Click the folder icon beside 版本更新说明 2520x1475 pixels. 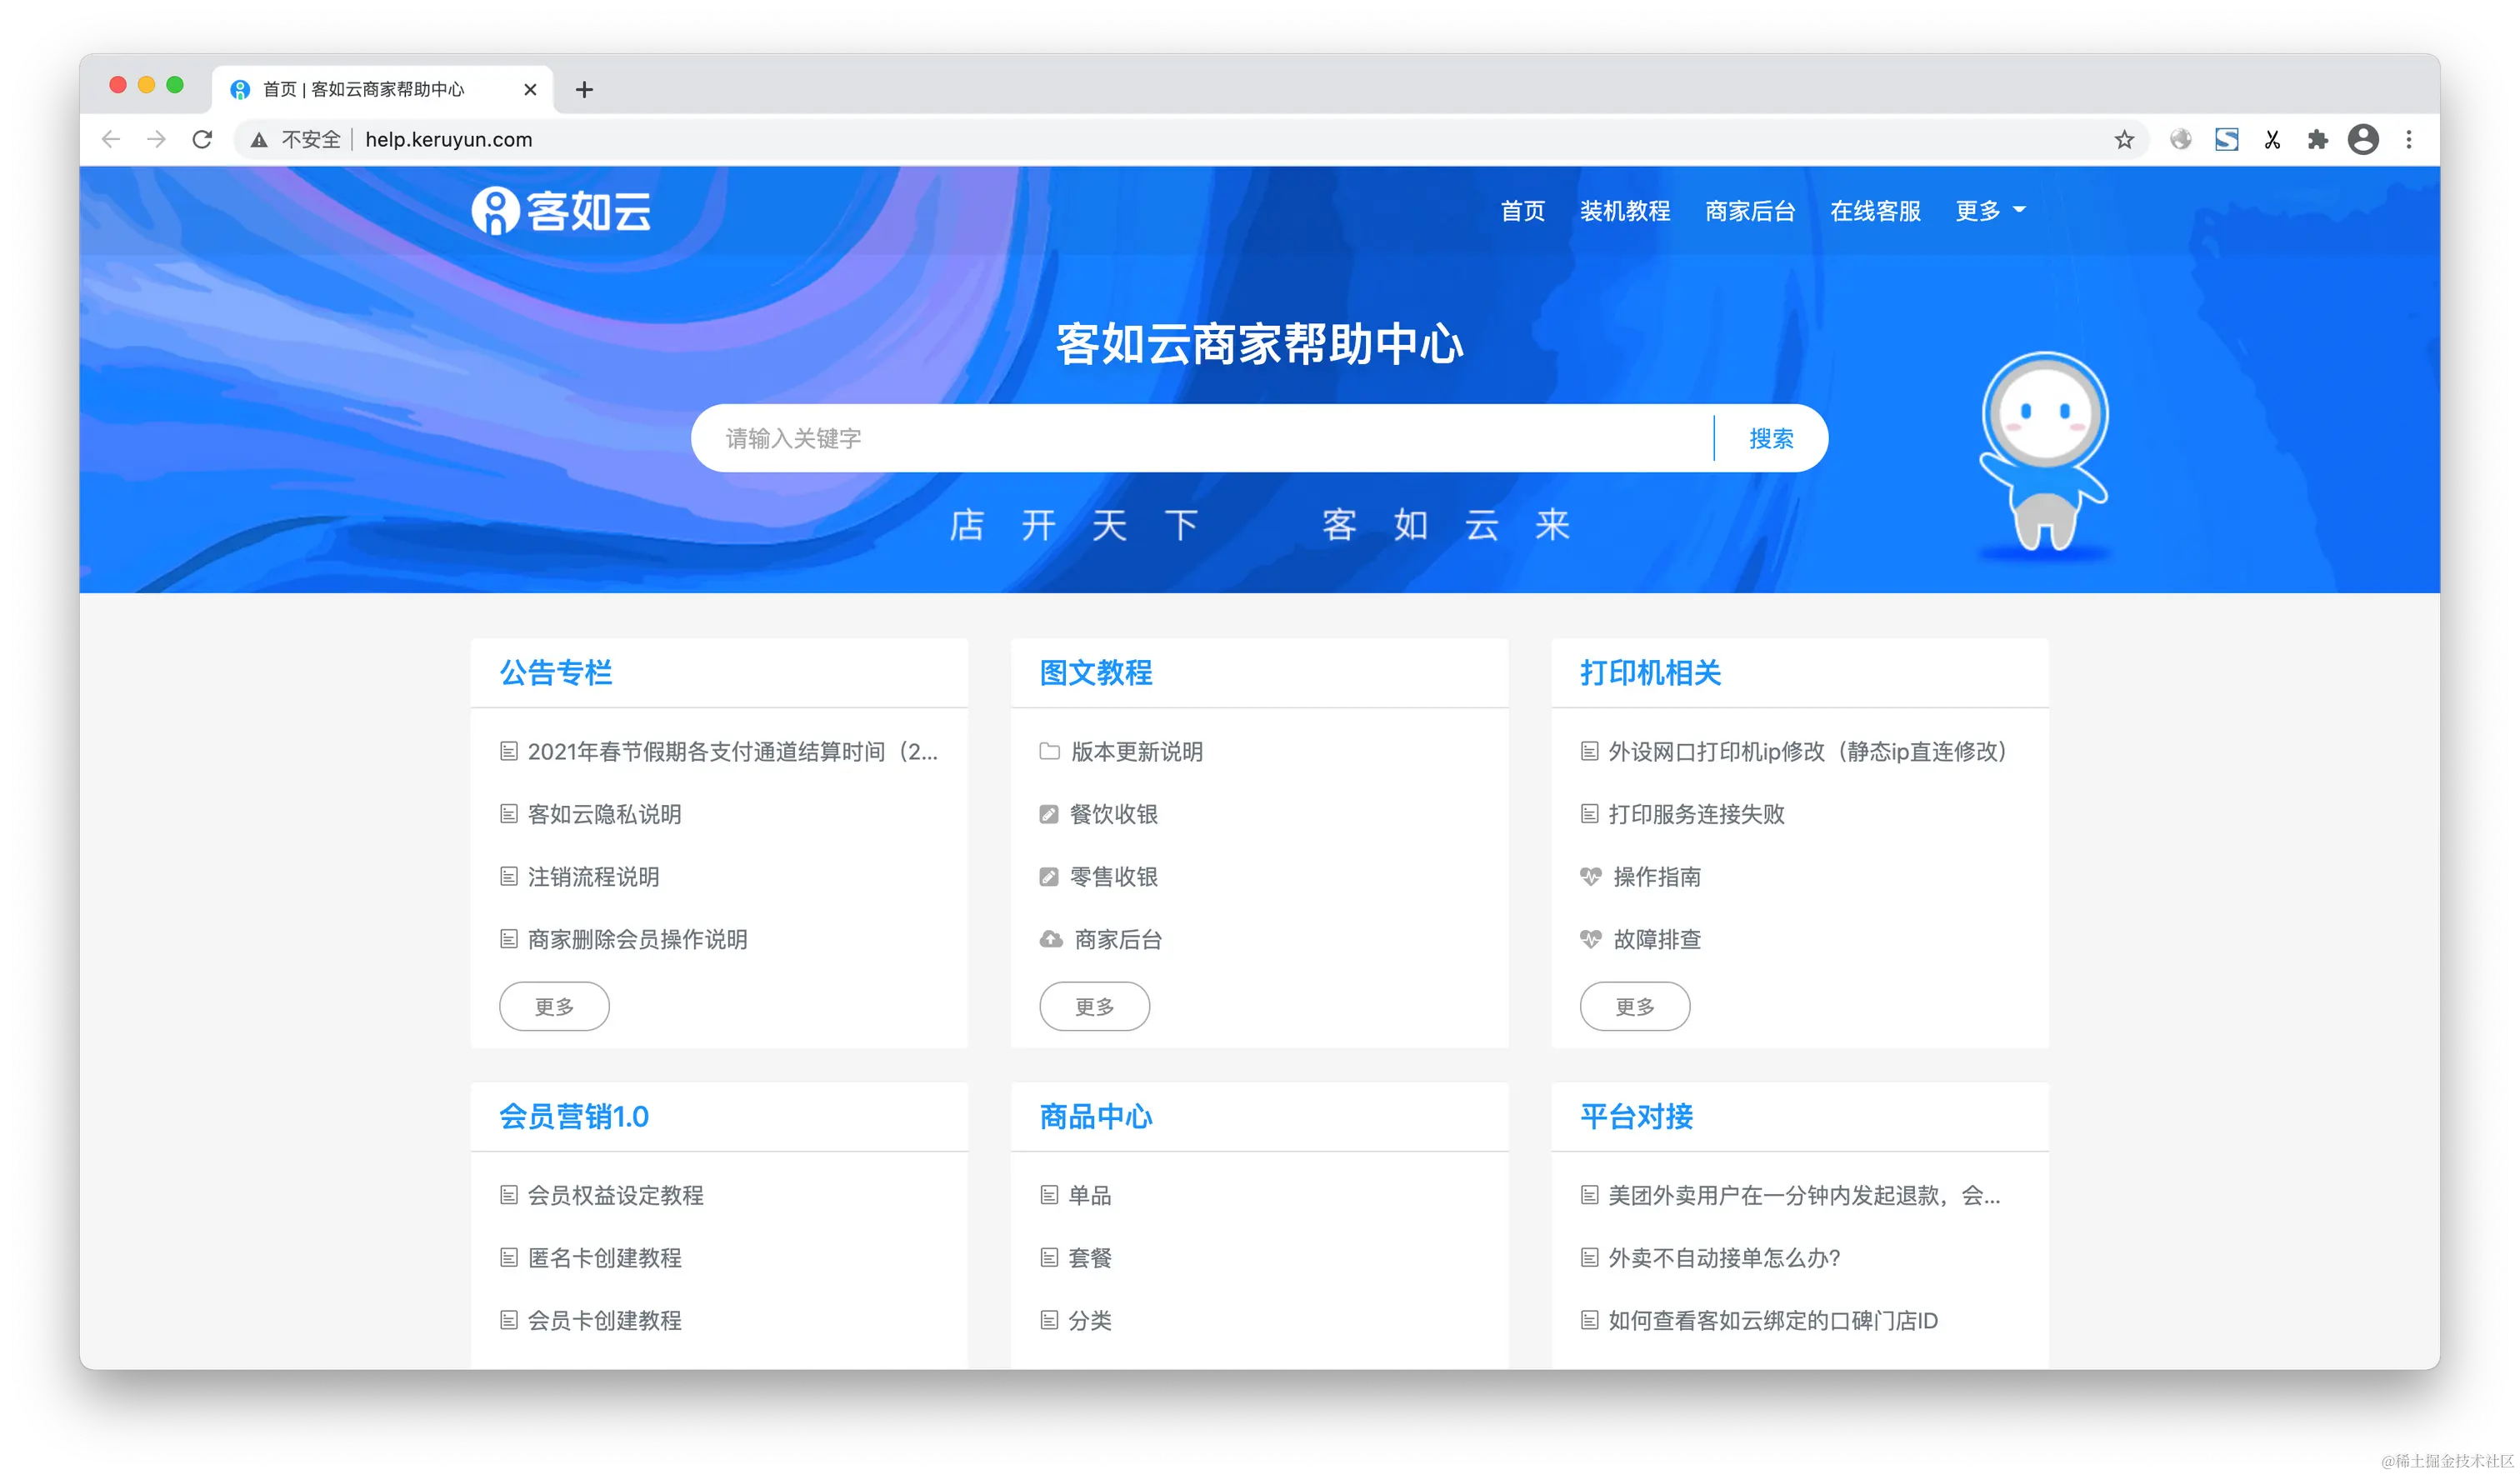[x=1049, y=751]
